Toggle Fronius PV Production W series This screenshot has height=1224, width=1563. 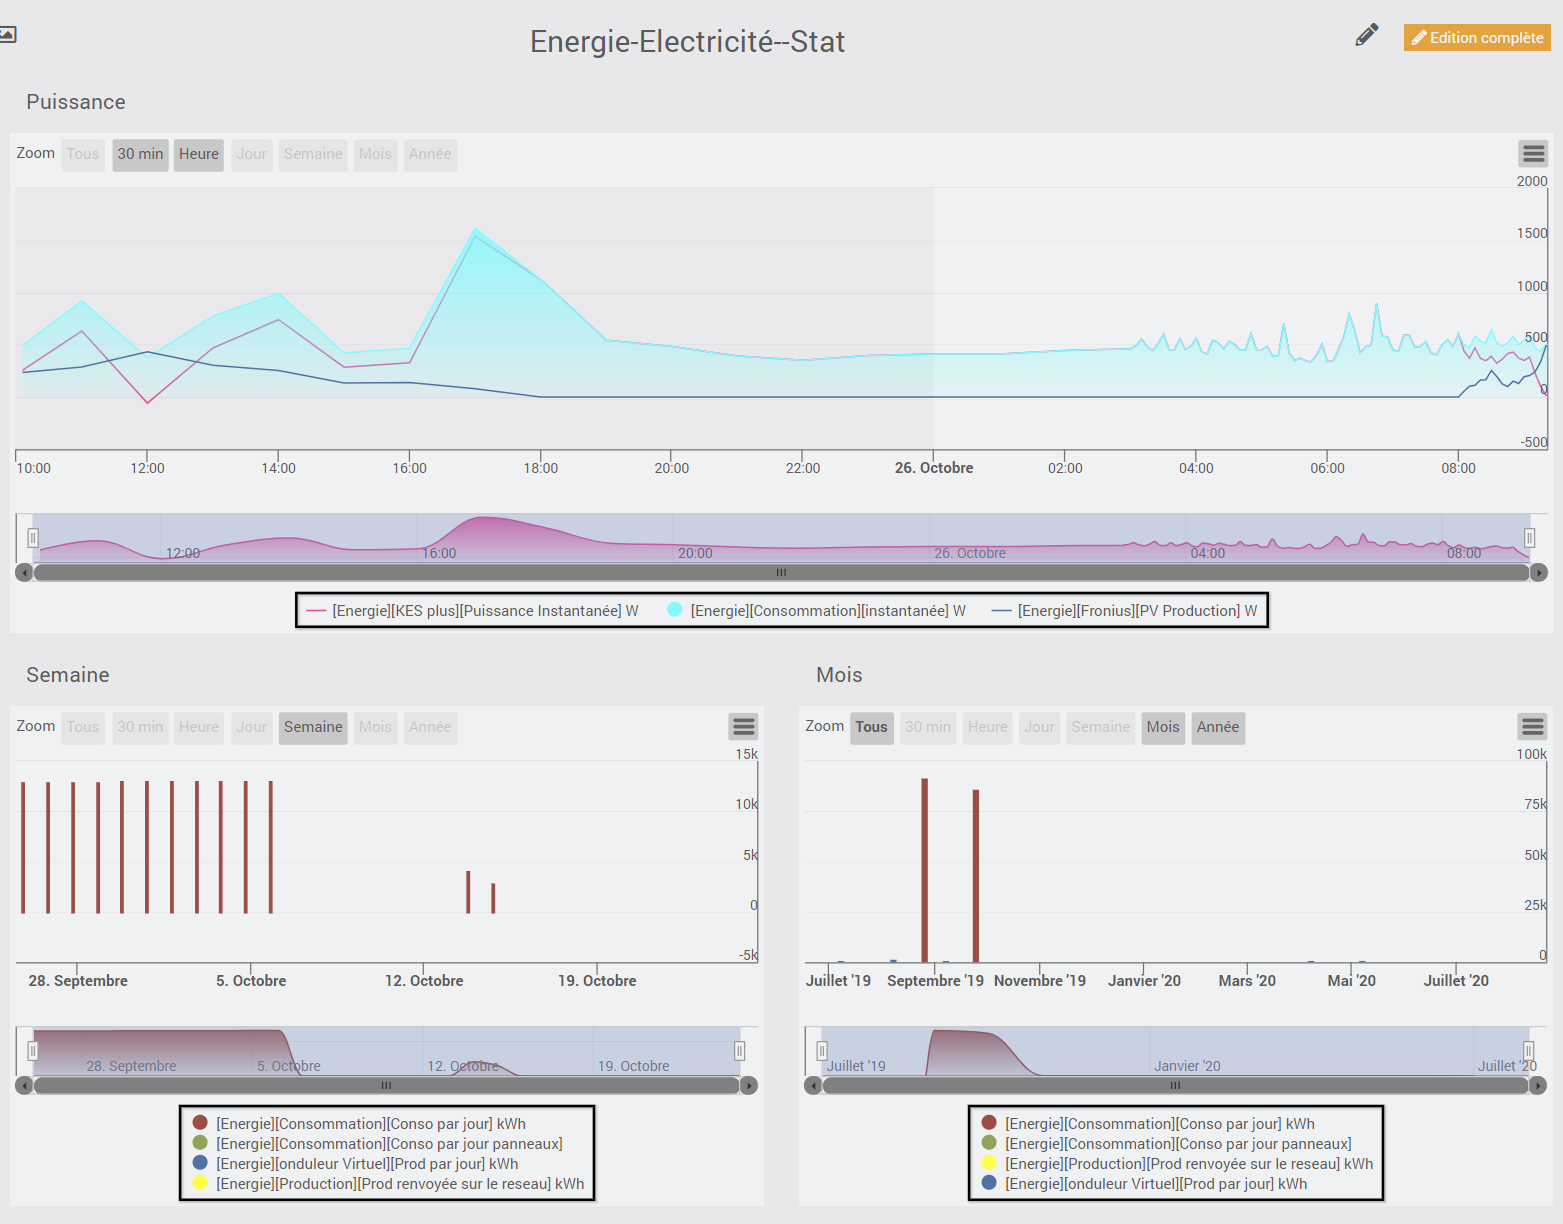point(1124,611)
